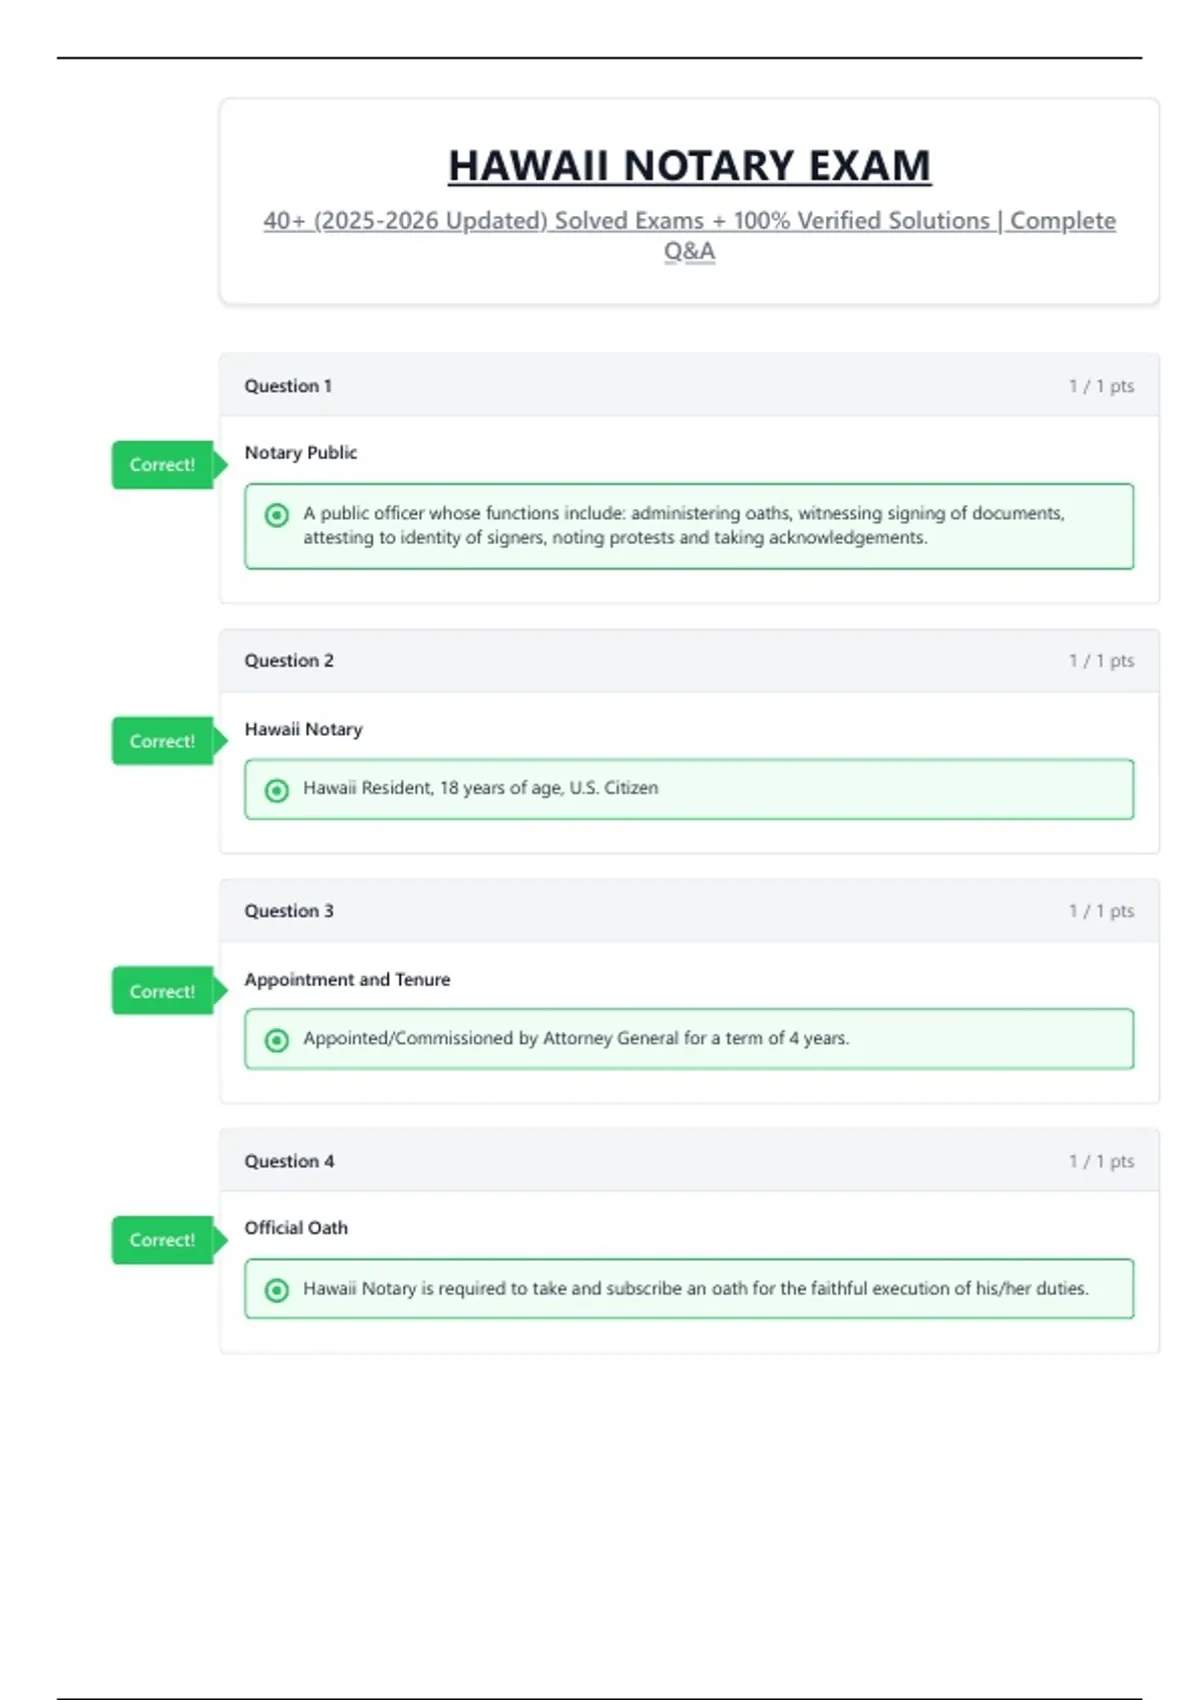
Task: Select Question 1 answer radio icon
Action: click(x=277, y=515)
